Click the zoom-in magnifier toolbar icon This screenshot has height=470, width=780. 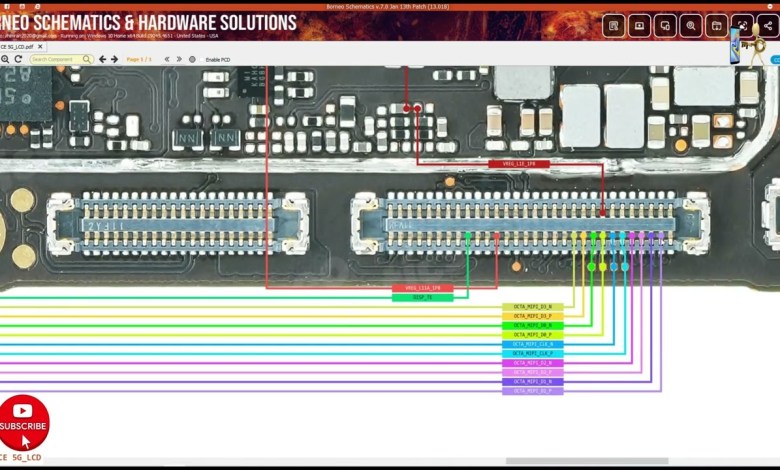coord(5,59)
